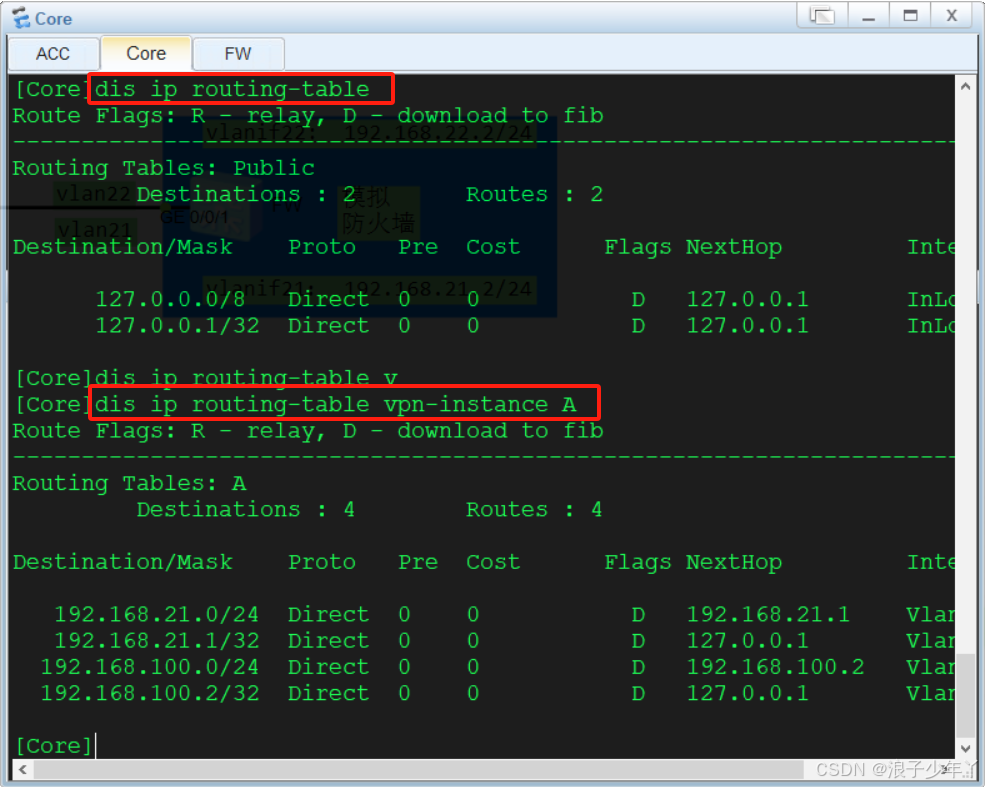Minimize the Core terminal window
The width and height of the screenshot is (985, 787).
(868, 15)
